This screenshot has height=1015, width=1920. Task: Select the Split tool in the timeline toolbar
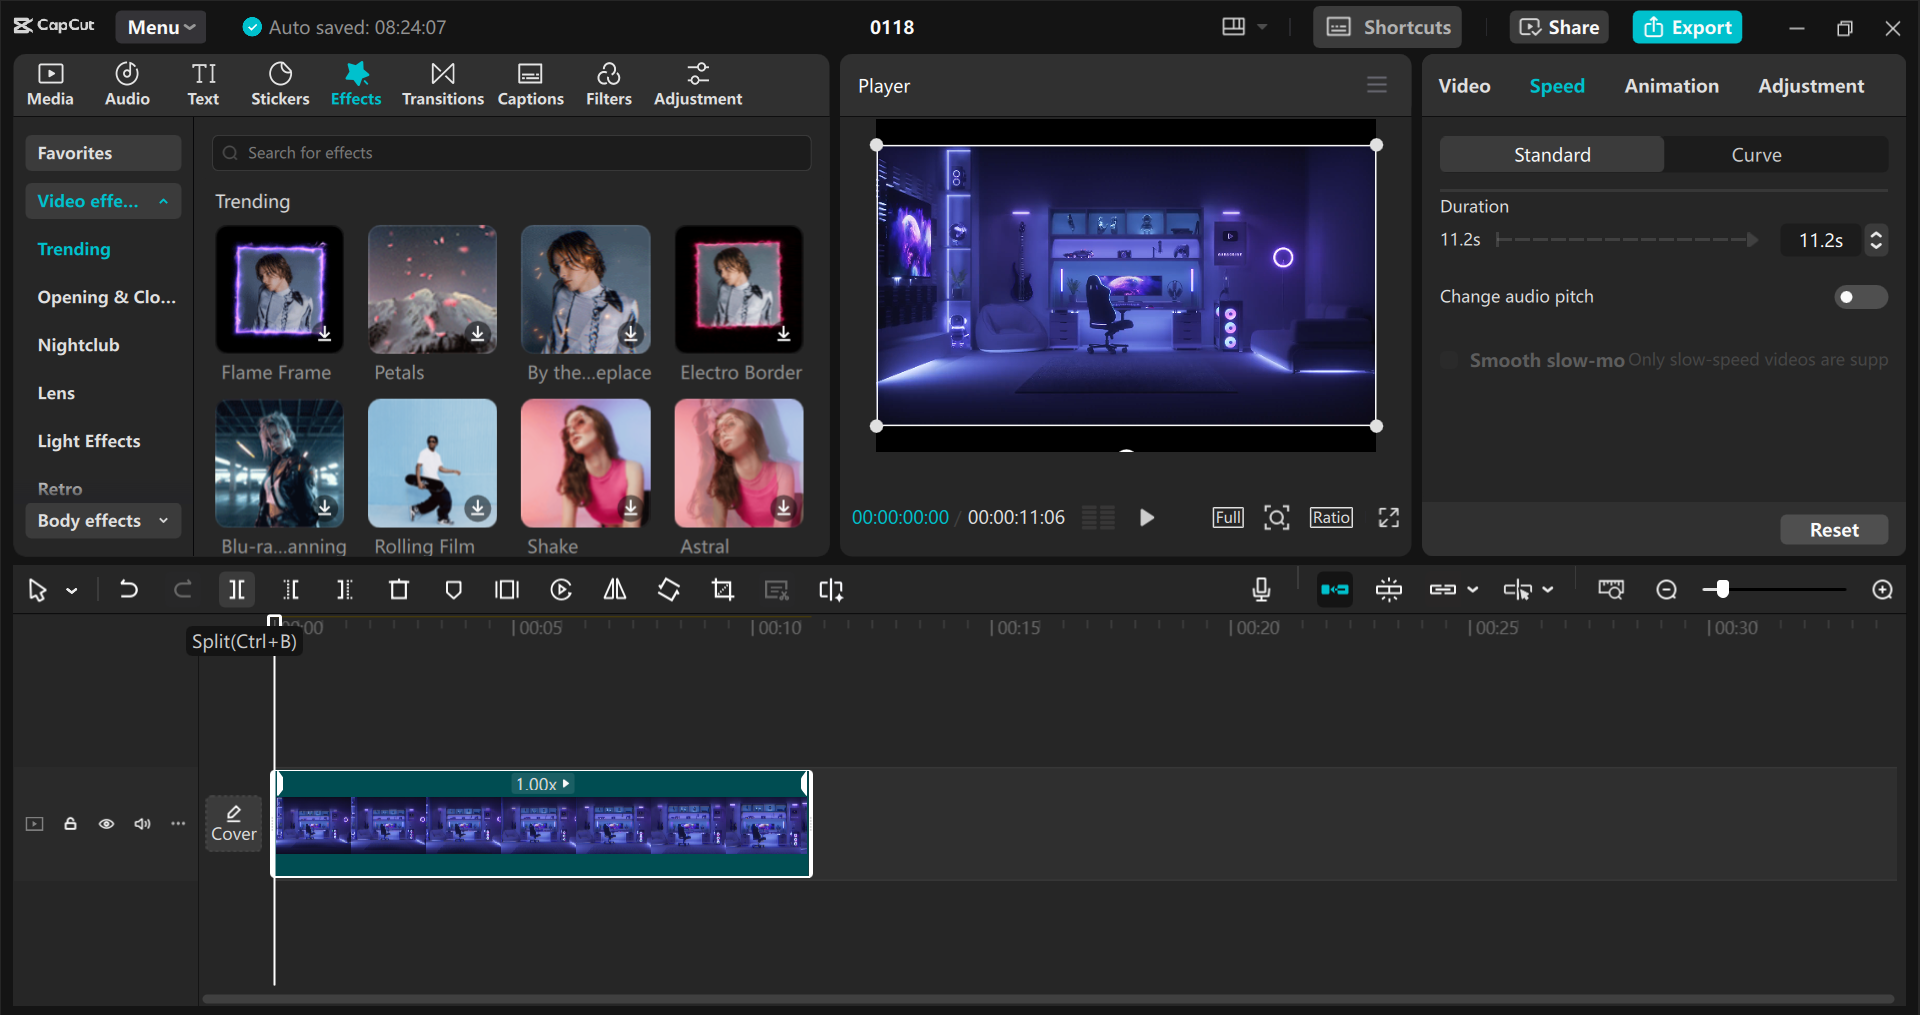coord(237,589)
